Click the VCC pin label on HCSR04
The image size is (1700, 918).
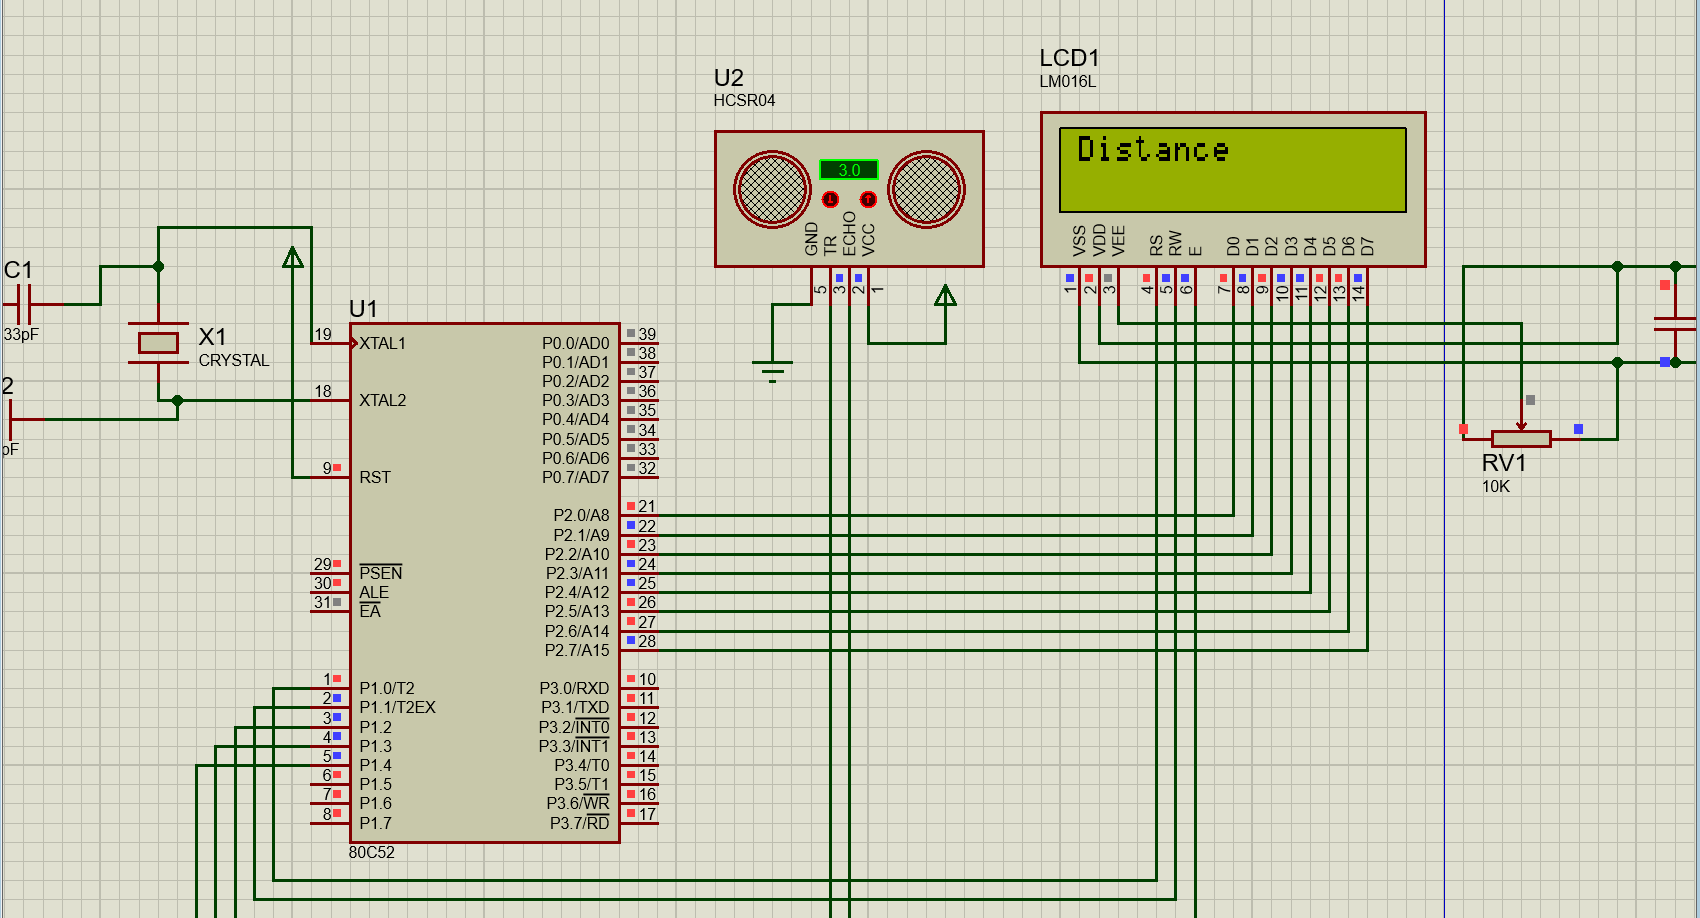(869, 240)
